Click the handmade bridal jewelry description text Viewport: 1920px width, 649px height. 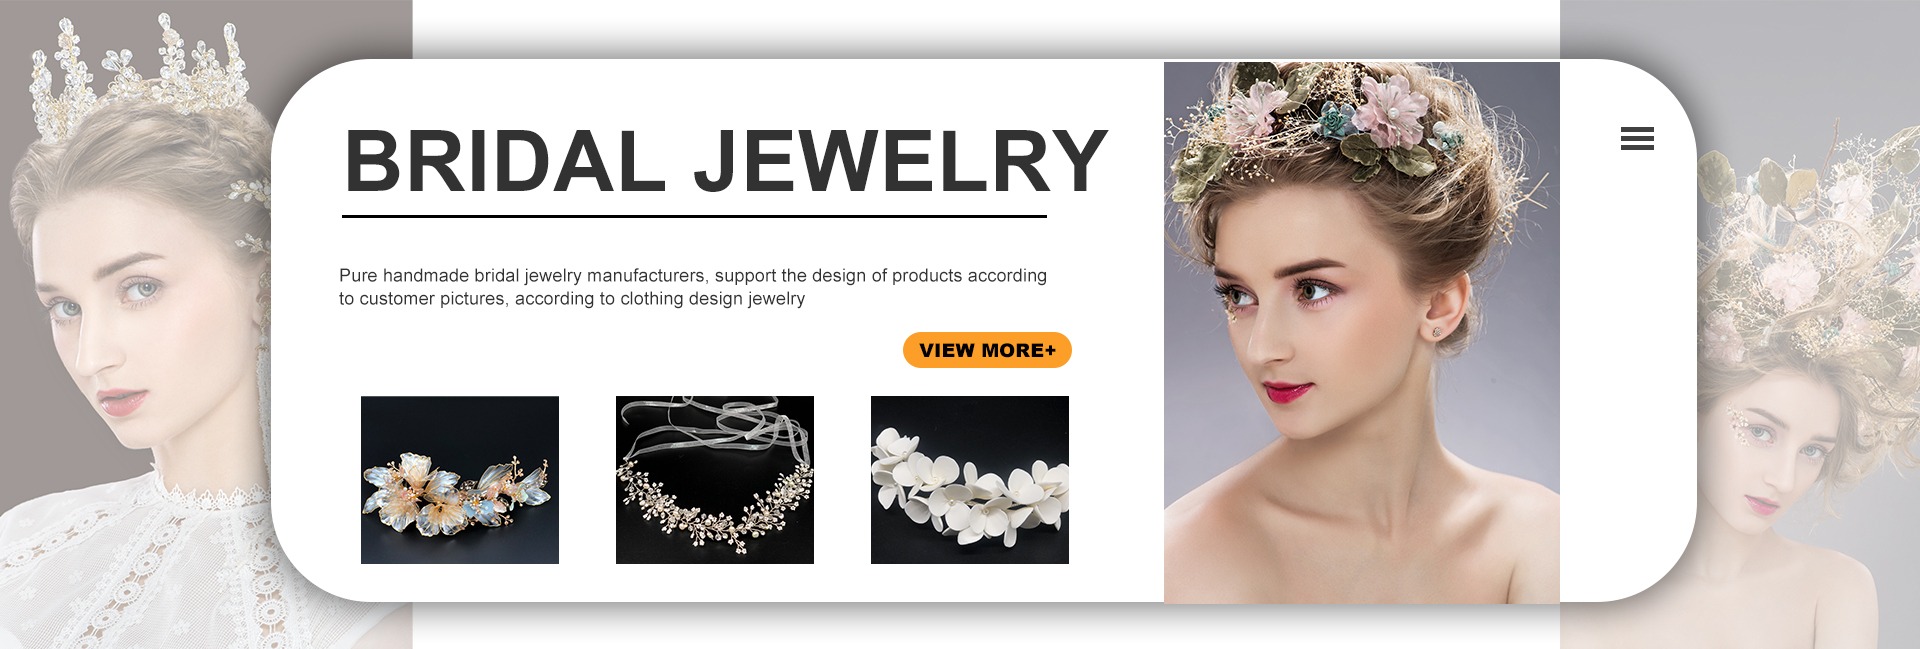point(693,287)
